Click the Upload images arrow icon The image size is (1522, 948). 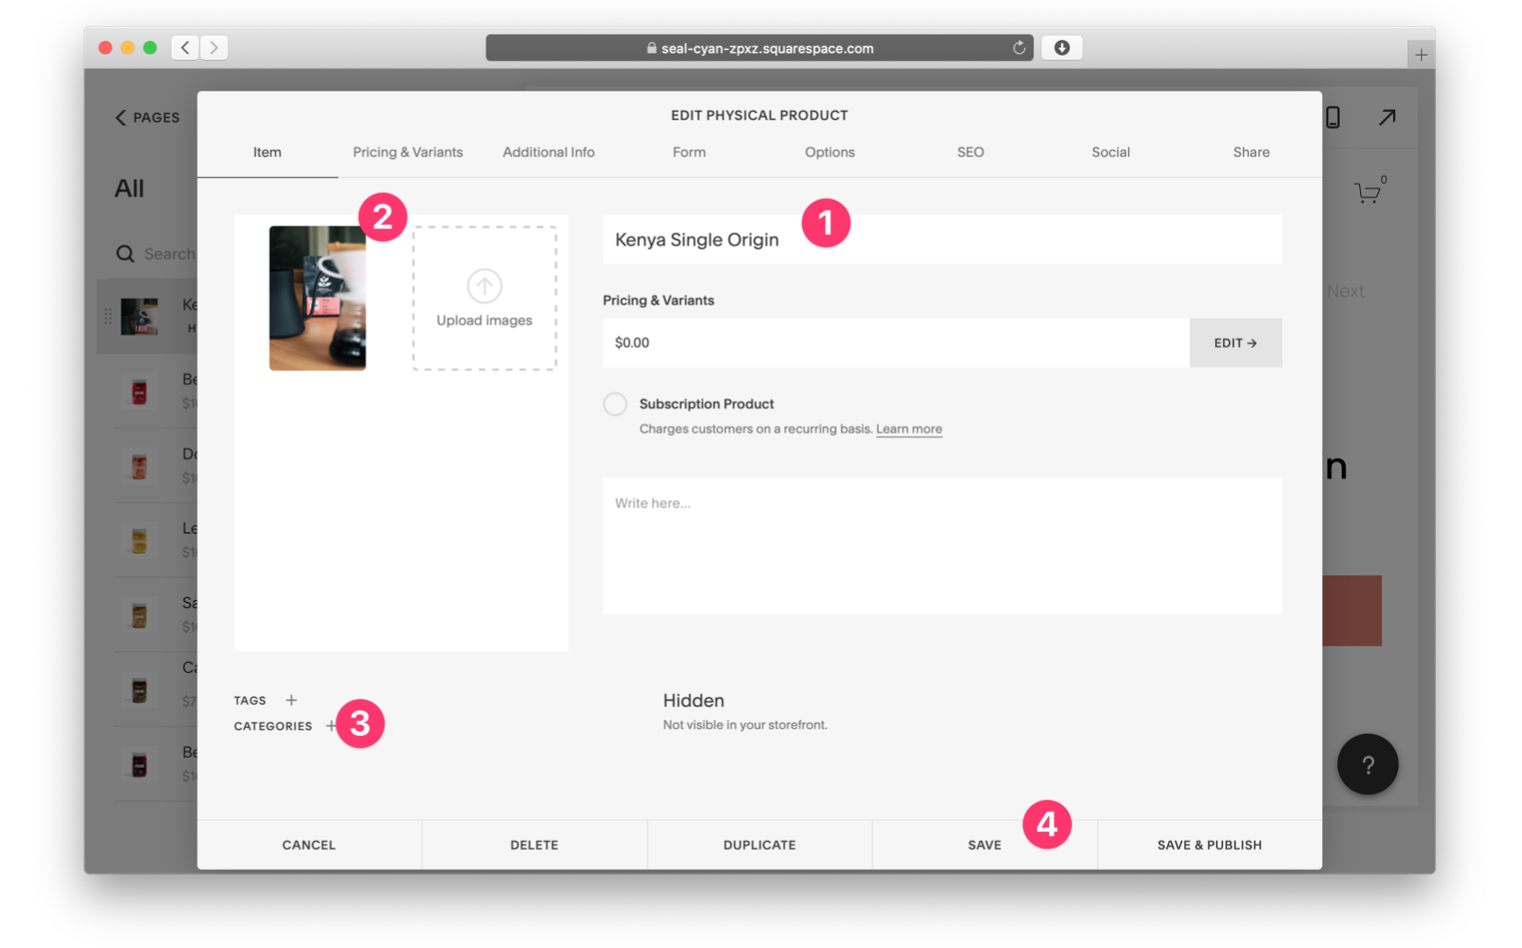(484, 286)
